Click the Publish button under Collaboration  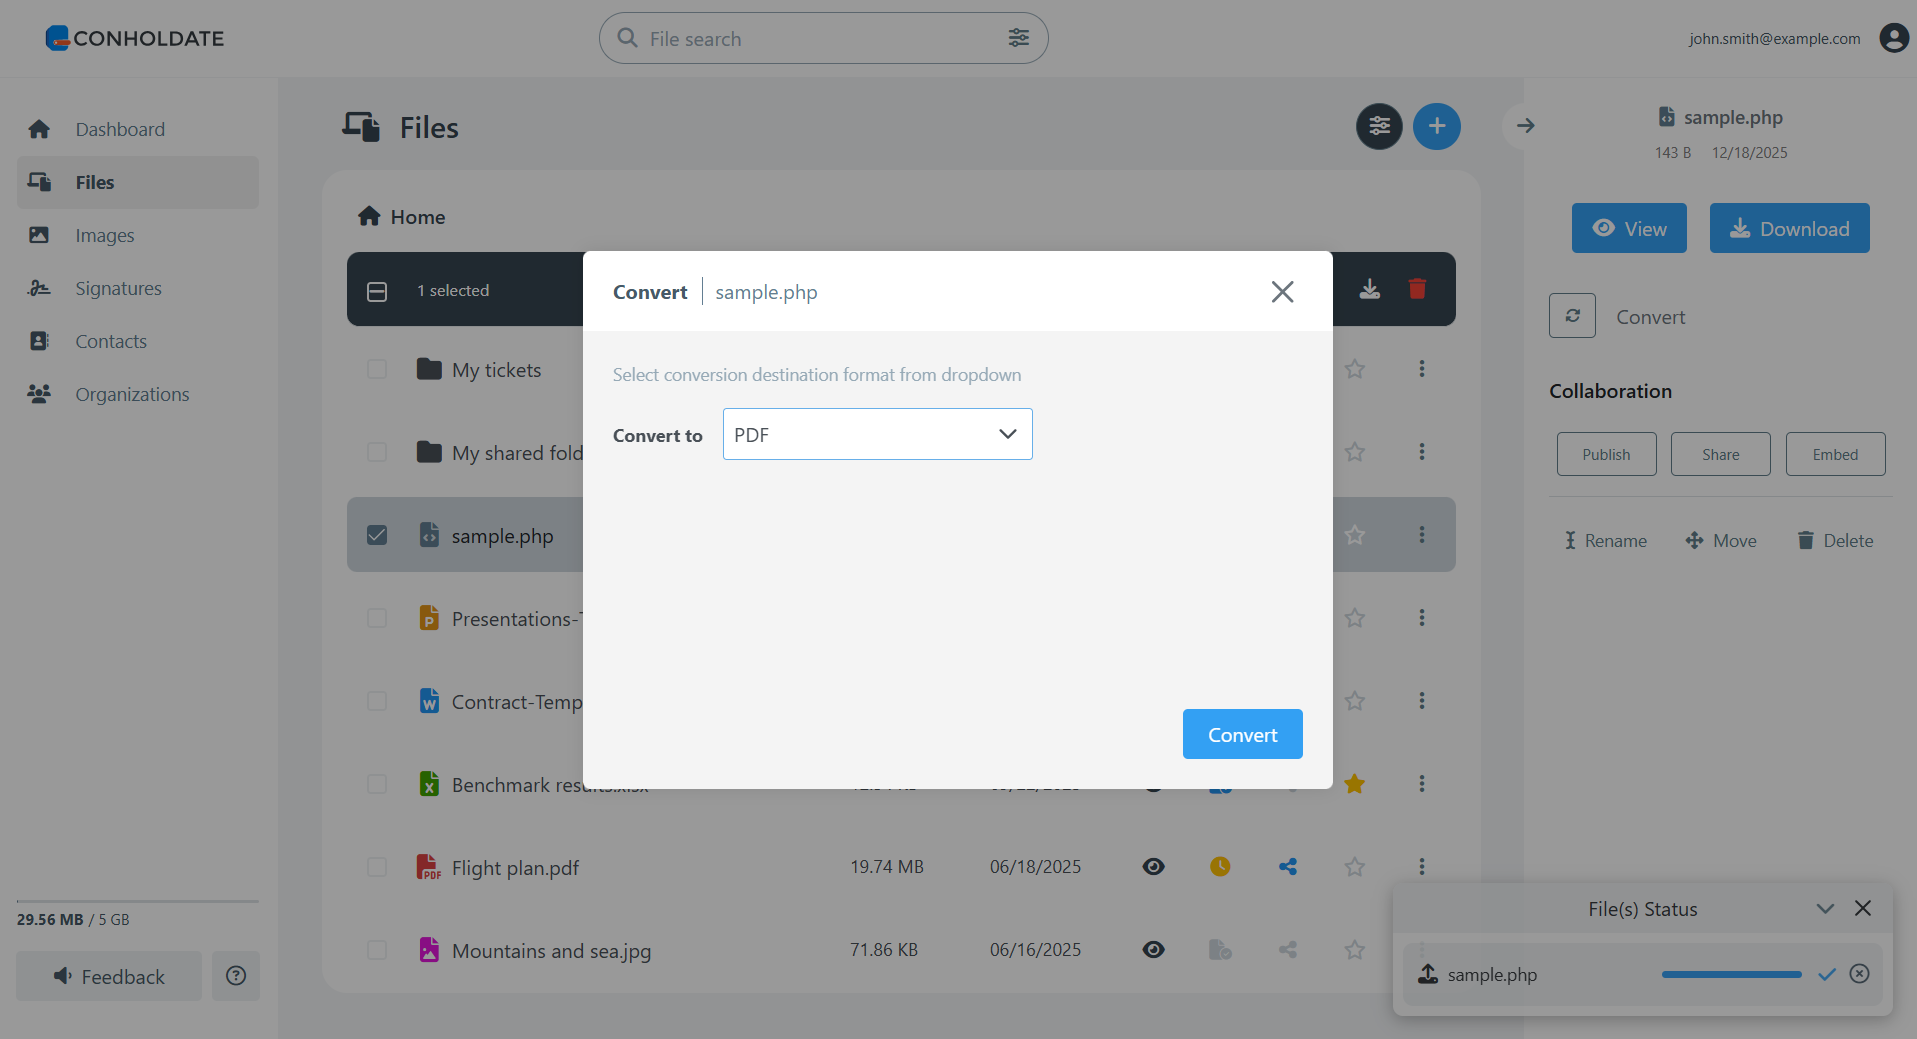pos(1605,454)
